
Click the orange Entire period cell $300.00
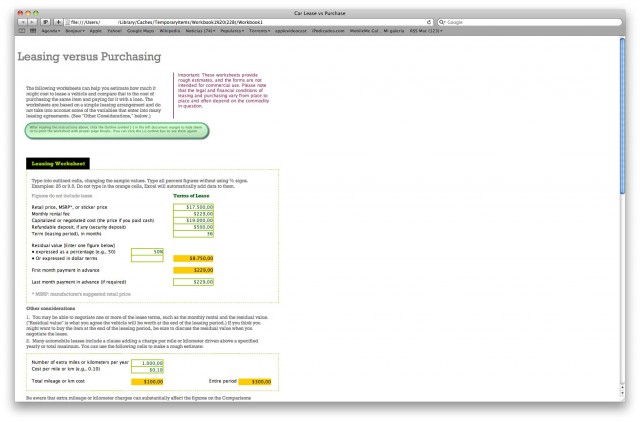255,382
